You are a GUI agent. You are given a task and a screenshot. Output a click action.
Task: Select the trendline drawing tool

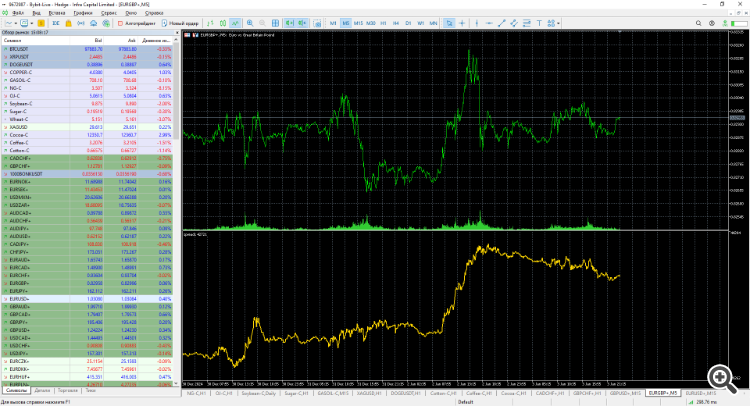(x=502, y=23)
